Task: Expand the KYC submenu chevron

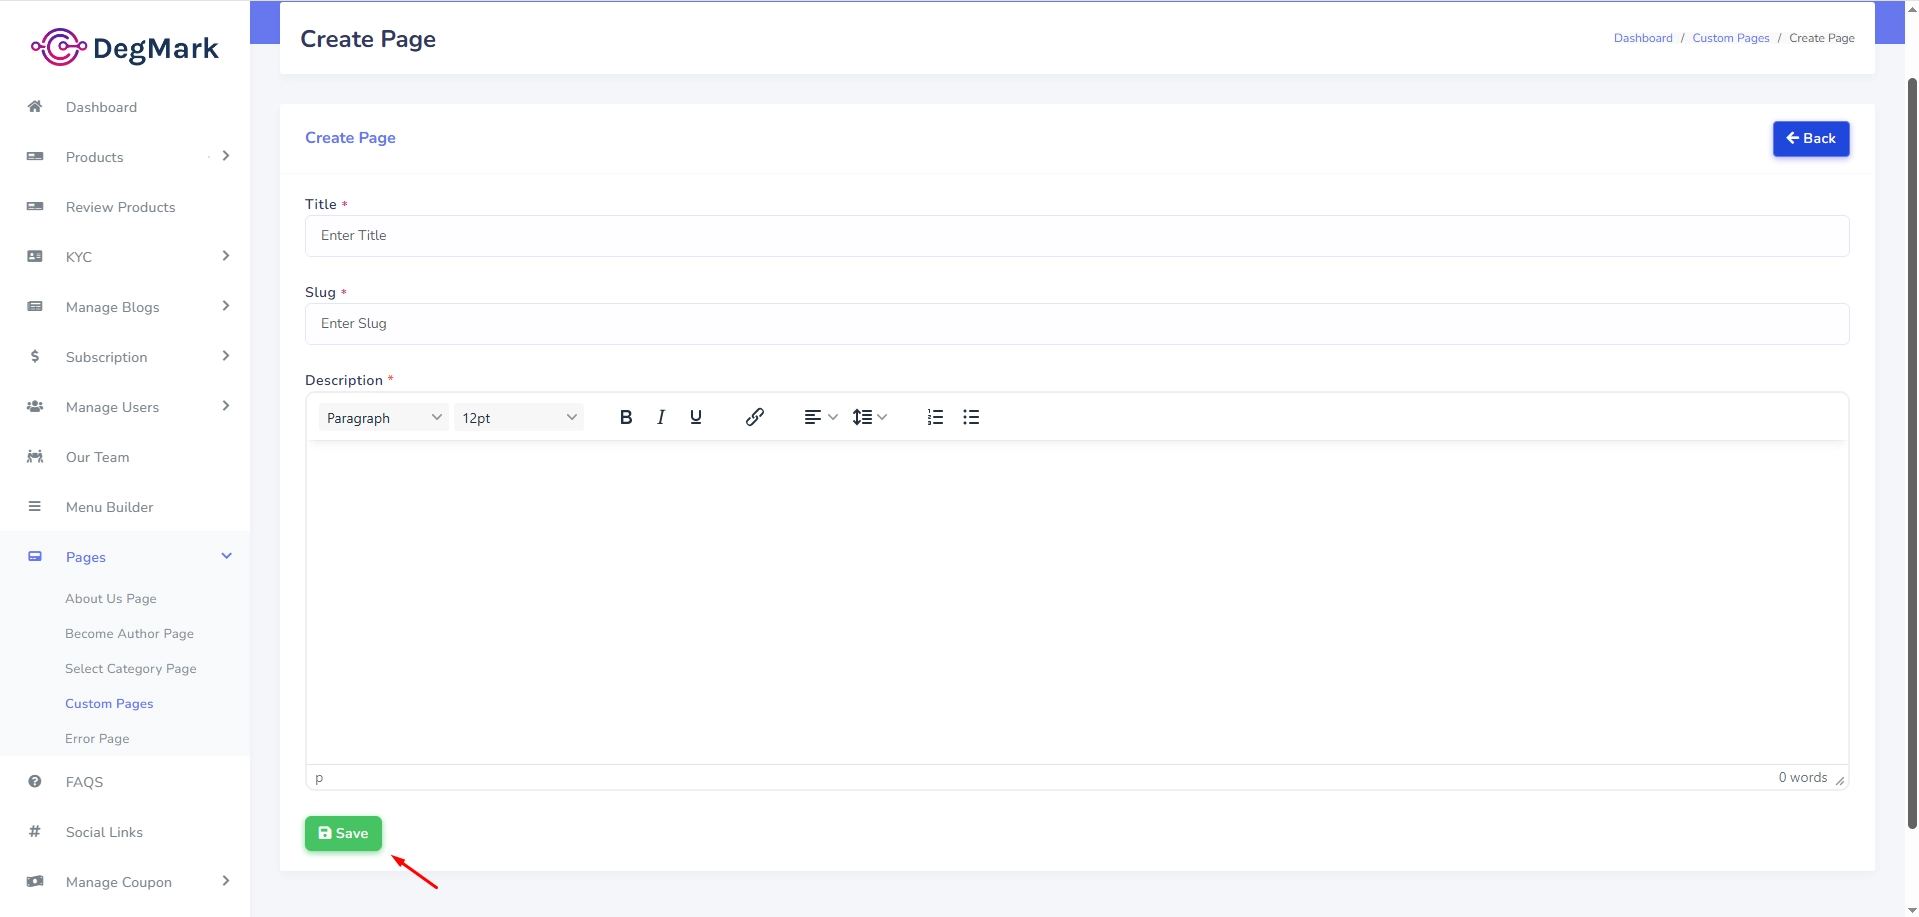Action: (226, 256)
